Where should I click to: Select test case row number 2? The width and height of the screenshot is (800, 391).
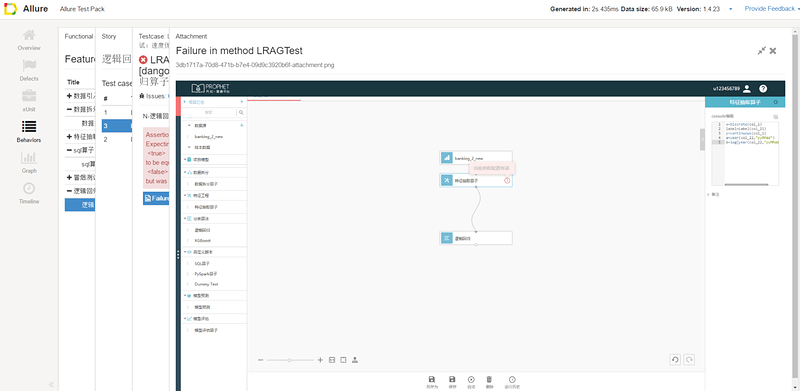116,139
